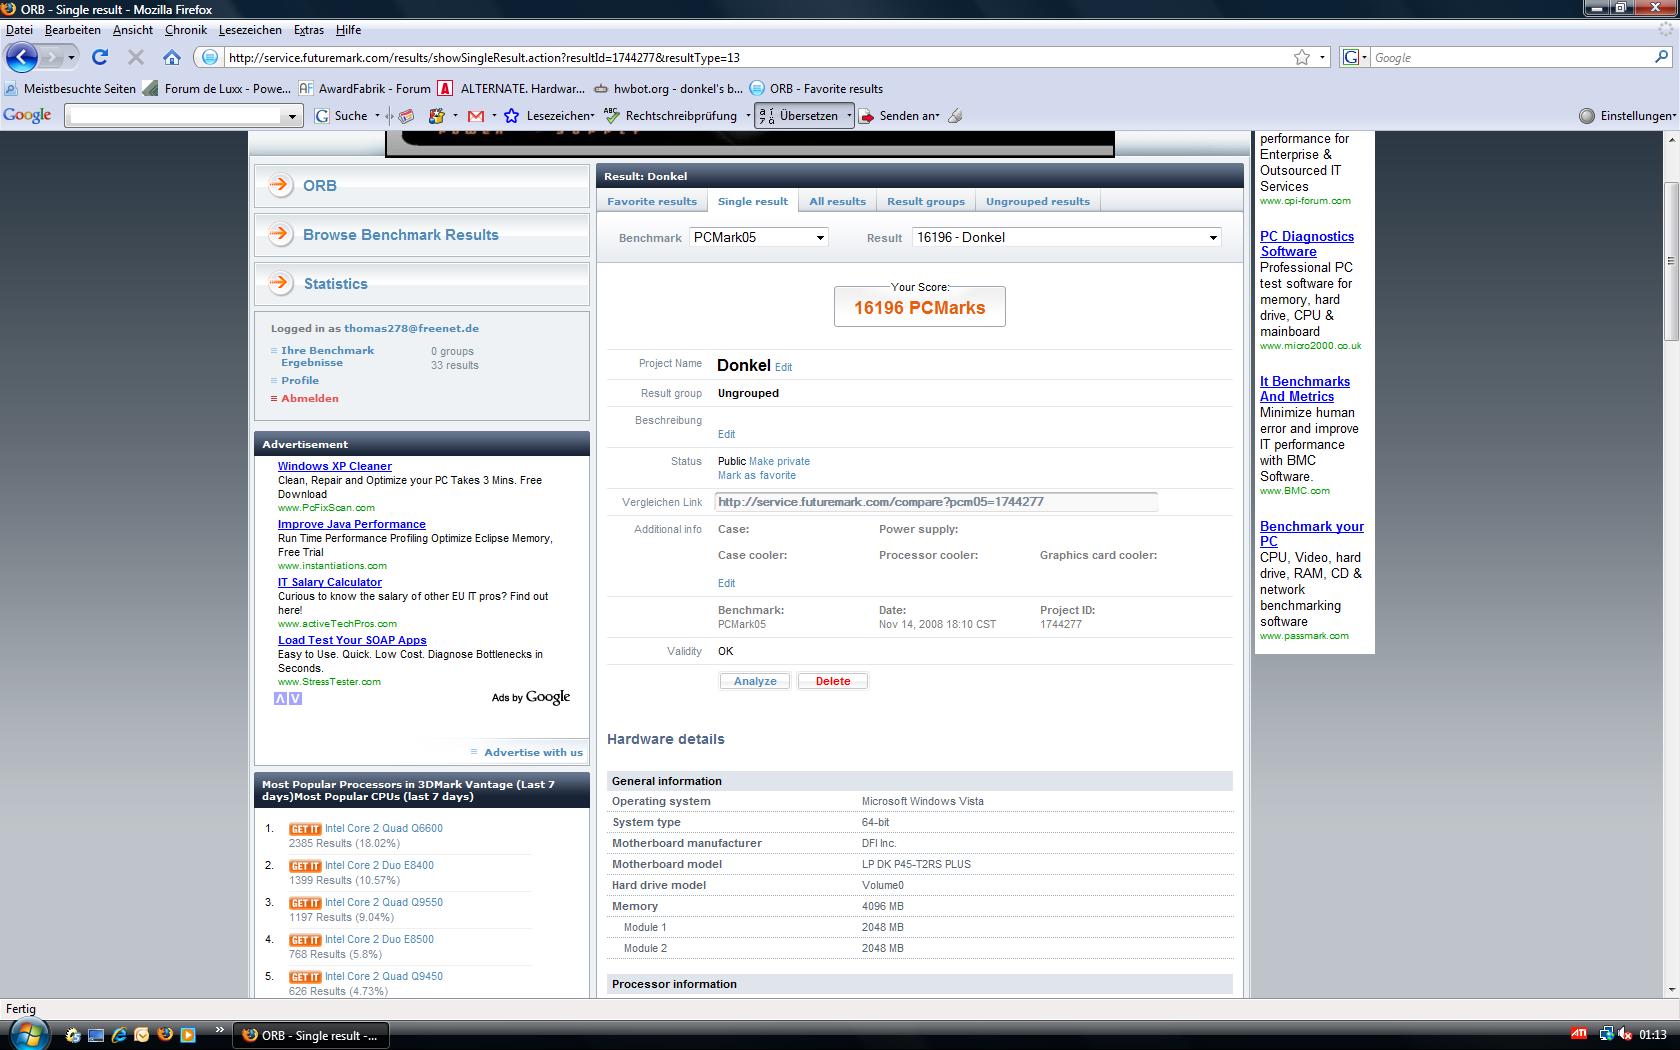Screen dimensions: 1680x1050
Task: Reload the page with refresh icon
Action: coord(100,57)
